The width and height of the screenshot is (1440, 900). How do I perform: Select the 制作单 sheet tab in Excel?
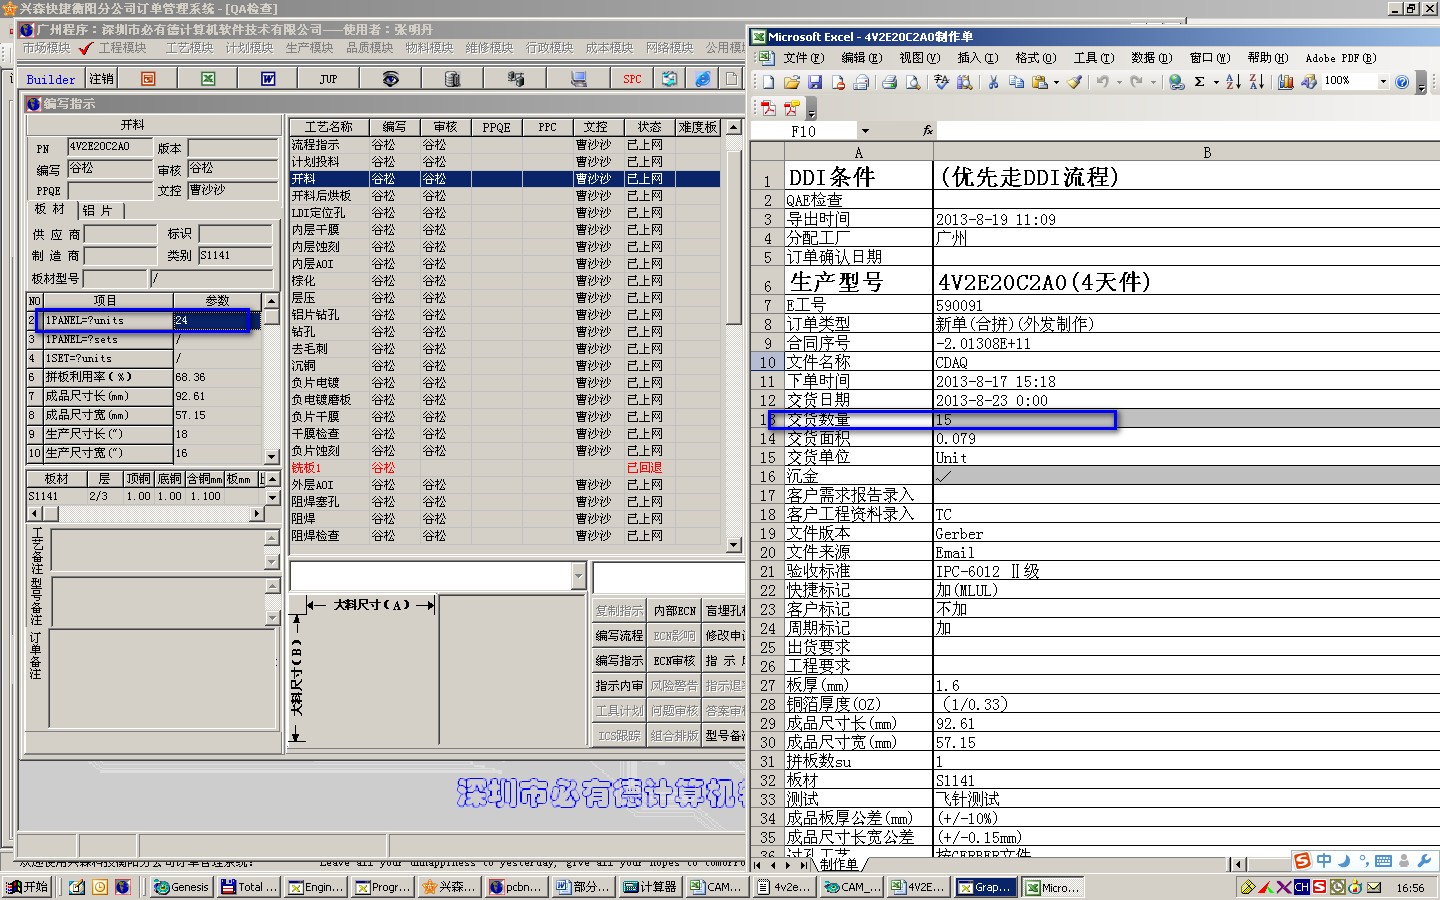pos(838,864)
